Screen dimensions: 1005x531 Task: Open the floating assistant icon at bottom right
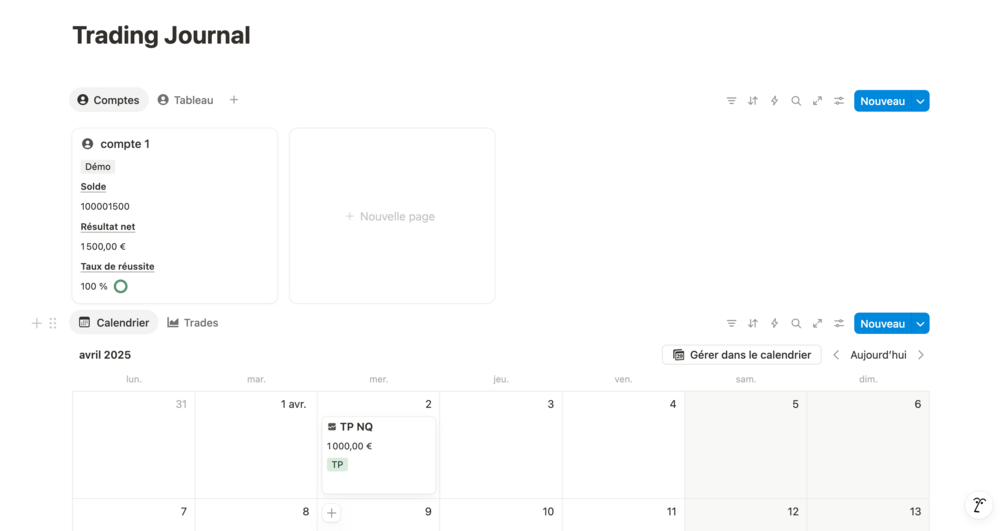979,505
